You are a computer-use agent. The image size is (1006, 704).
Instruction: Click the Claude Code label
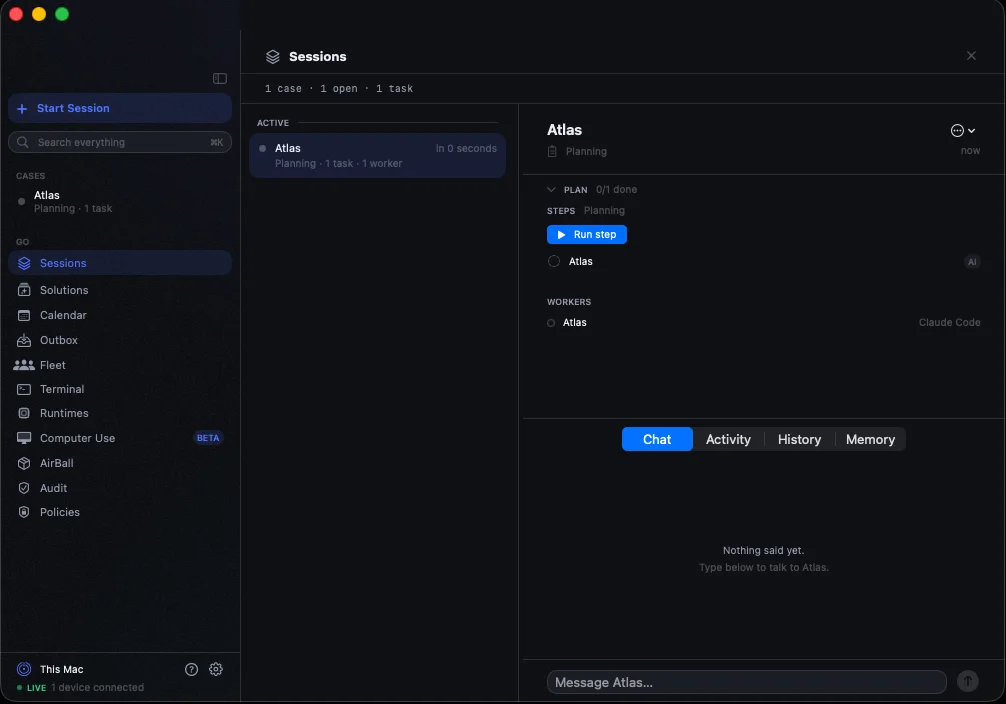tap(949, 322)
